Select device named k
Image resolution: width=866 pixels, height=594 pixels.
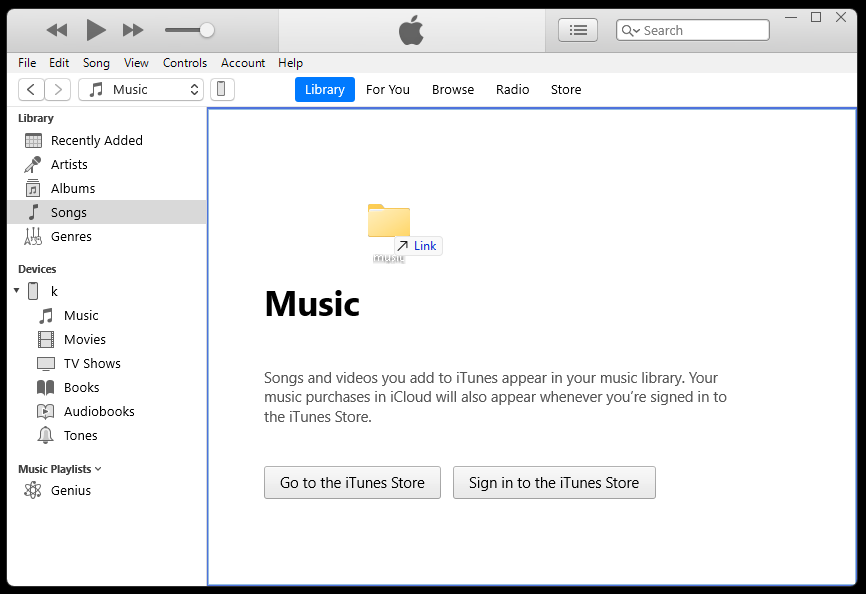(x=54, y=291)
